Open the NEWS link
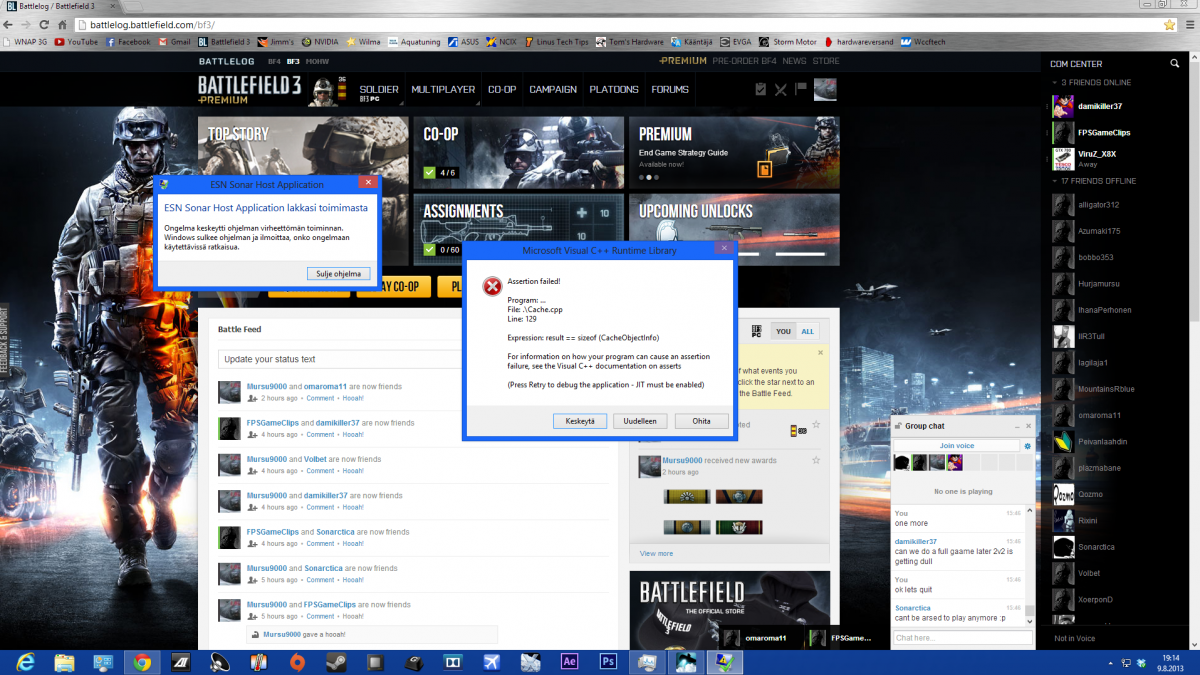 pyautogui.click(x=794, y=61)
